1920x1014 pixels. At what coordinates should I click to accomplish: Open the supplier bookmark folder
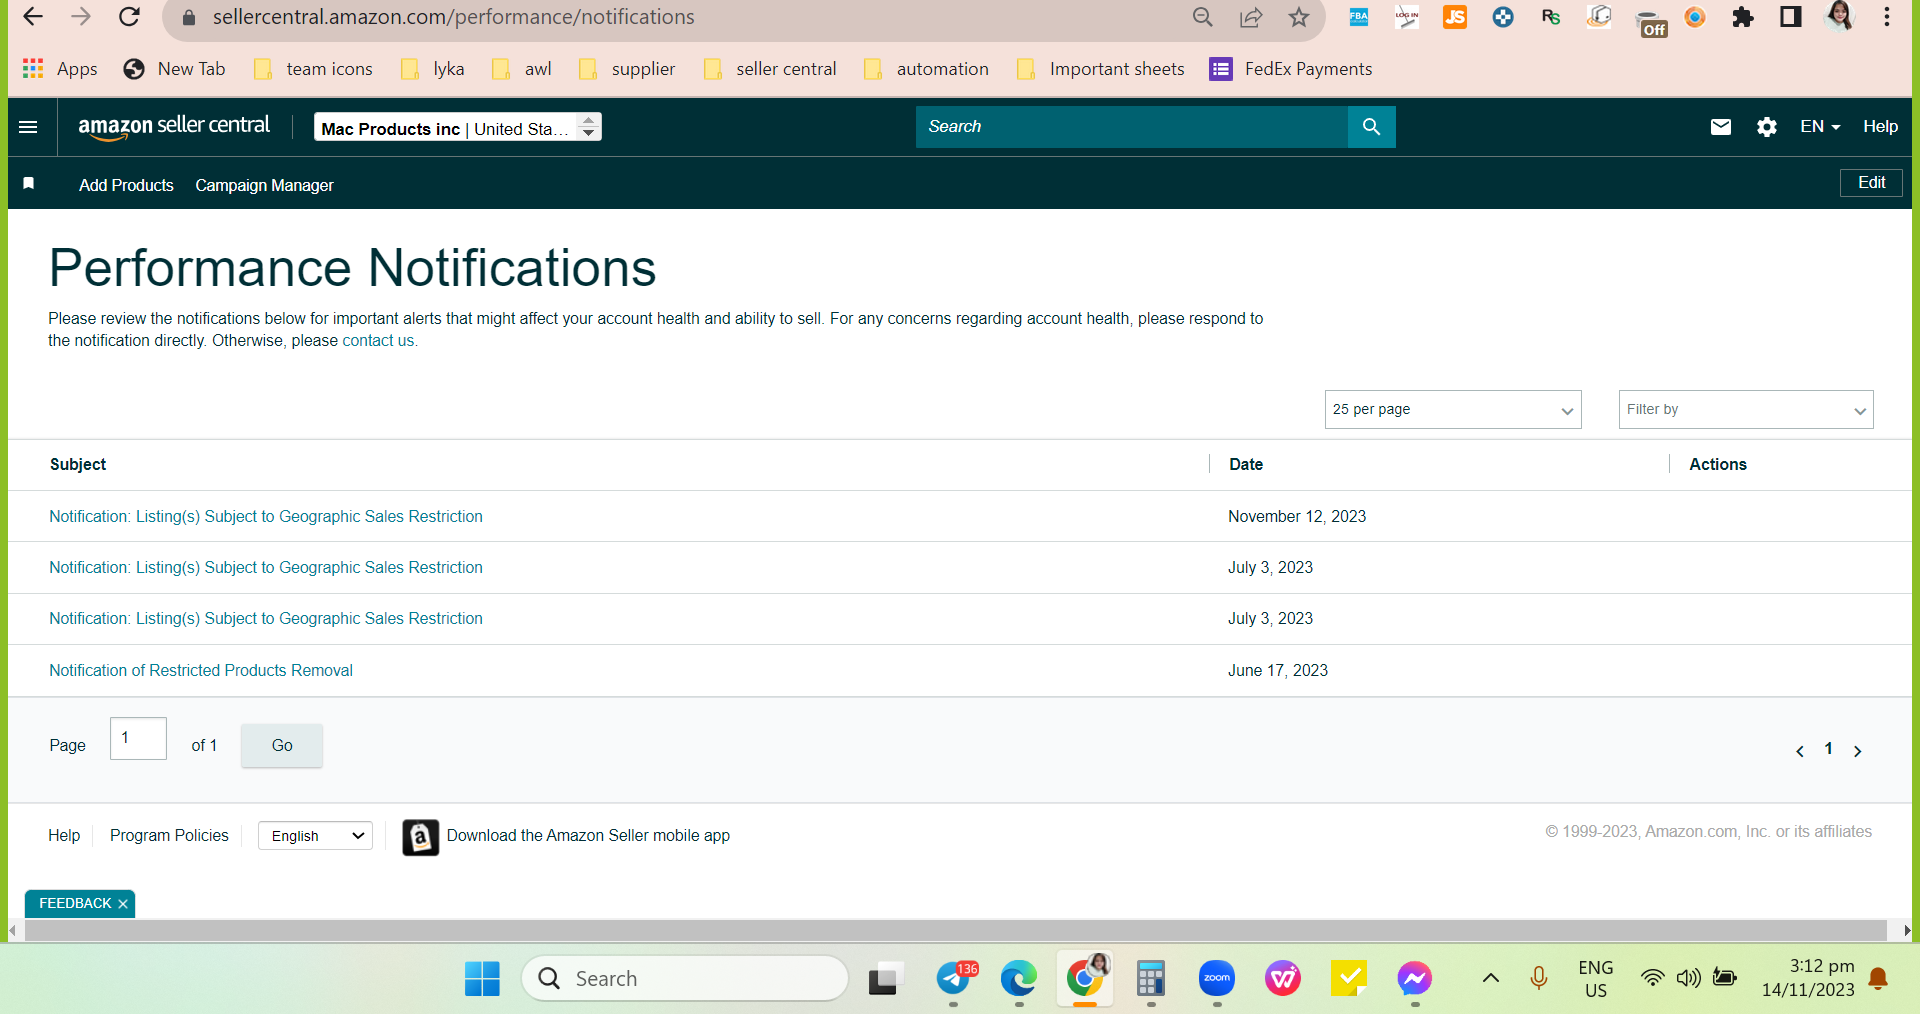pos(628,69)
